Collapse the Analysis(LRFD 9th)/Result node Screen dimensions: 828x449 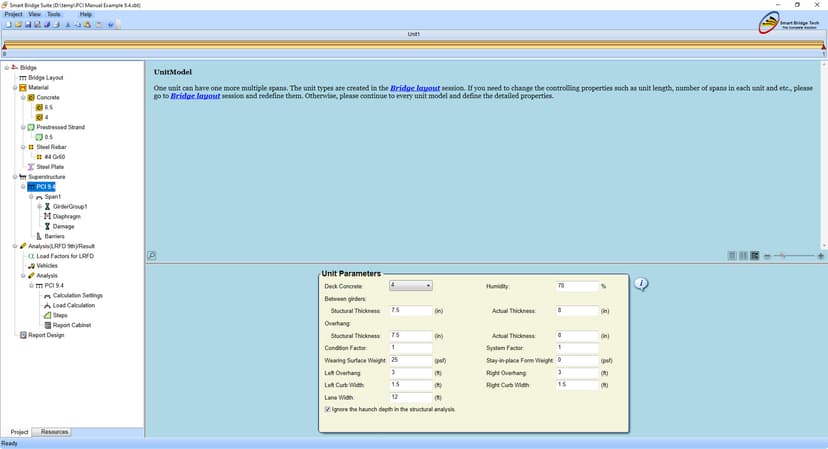tap(15, 246)
